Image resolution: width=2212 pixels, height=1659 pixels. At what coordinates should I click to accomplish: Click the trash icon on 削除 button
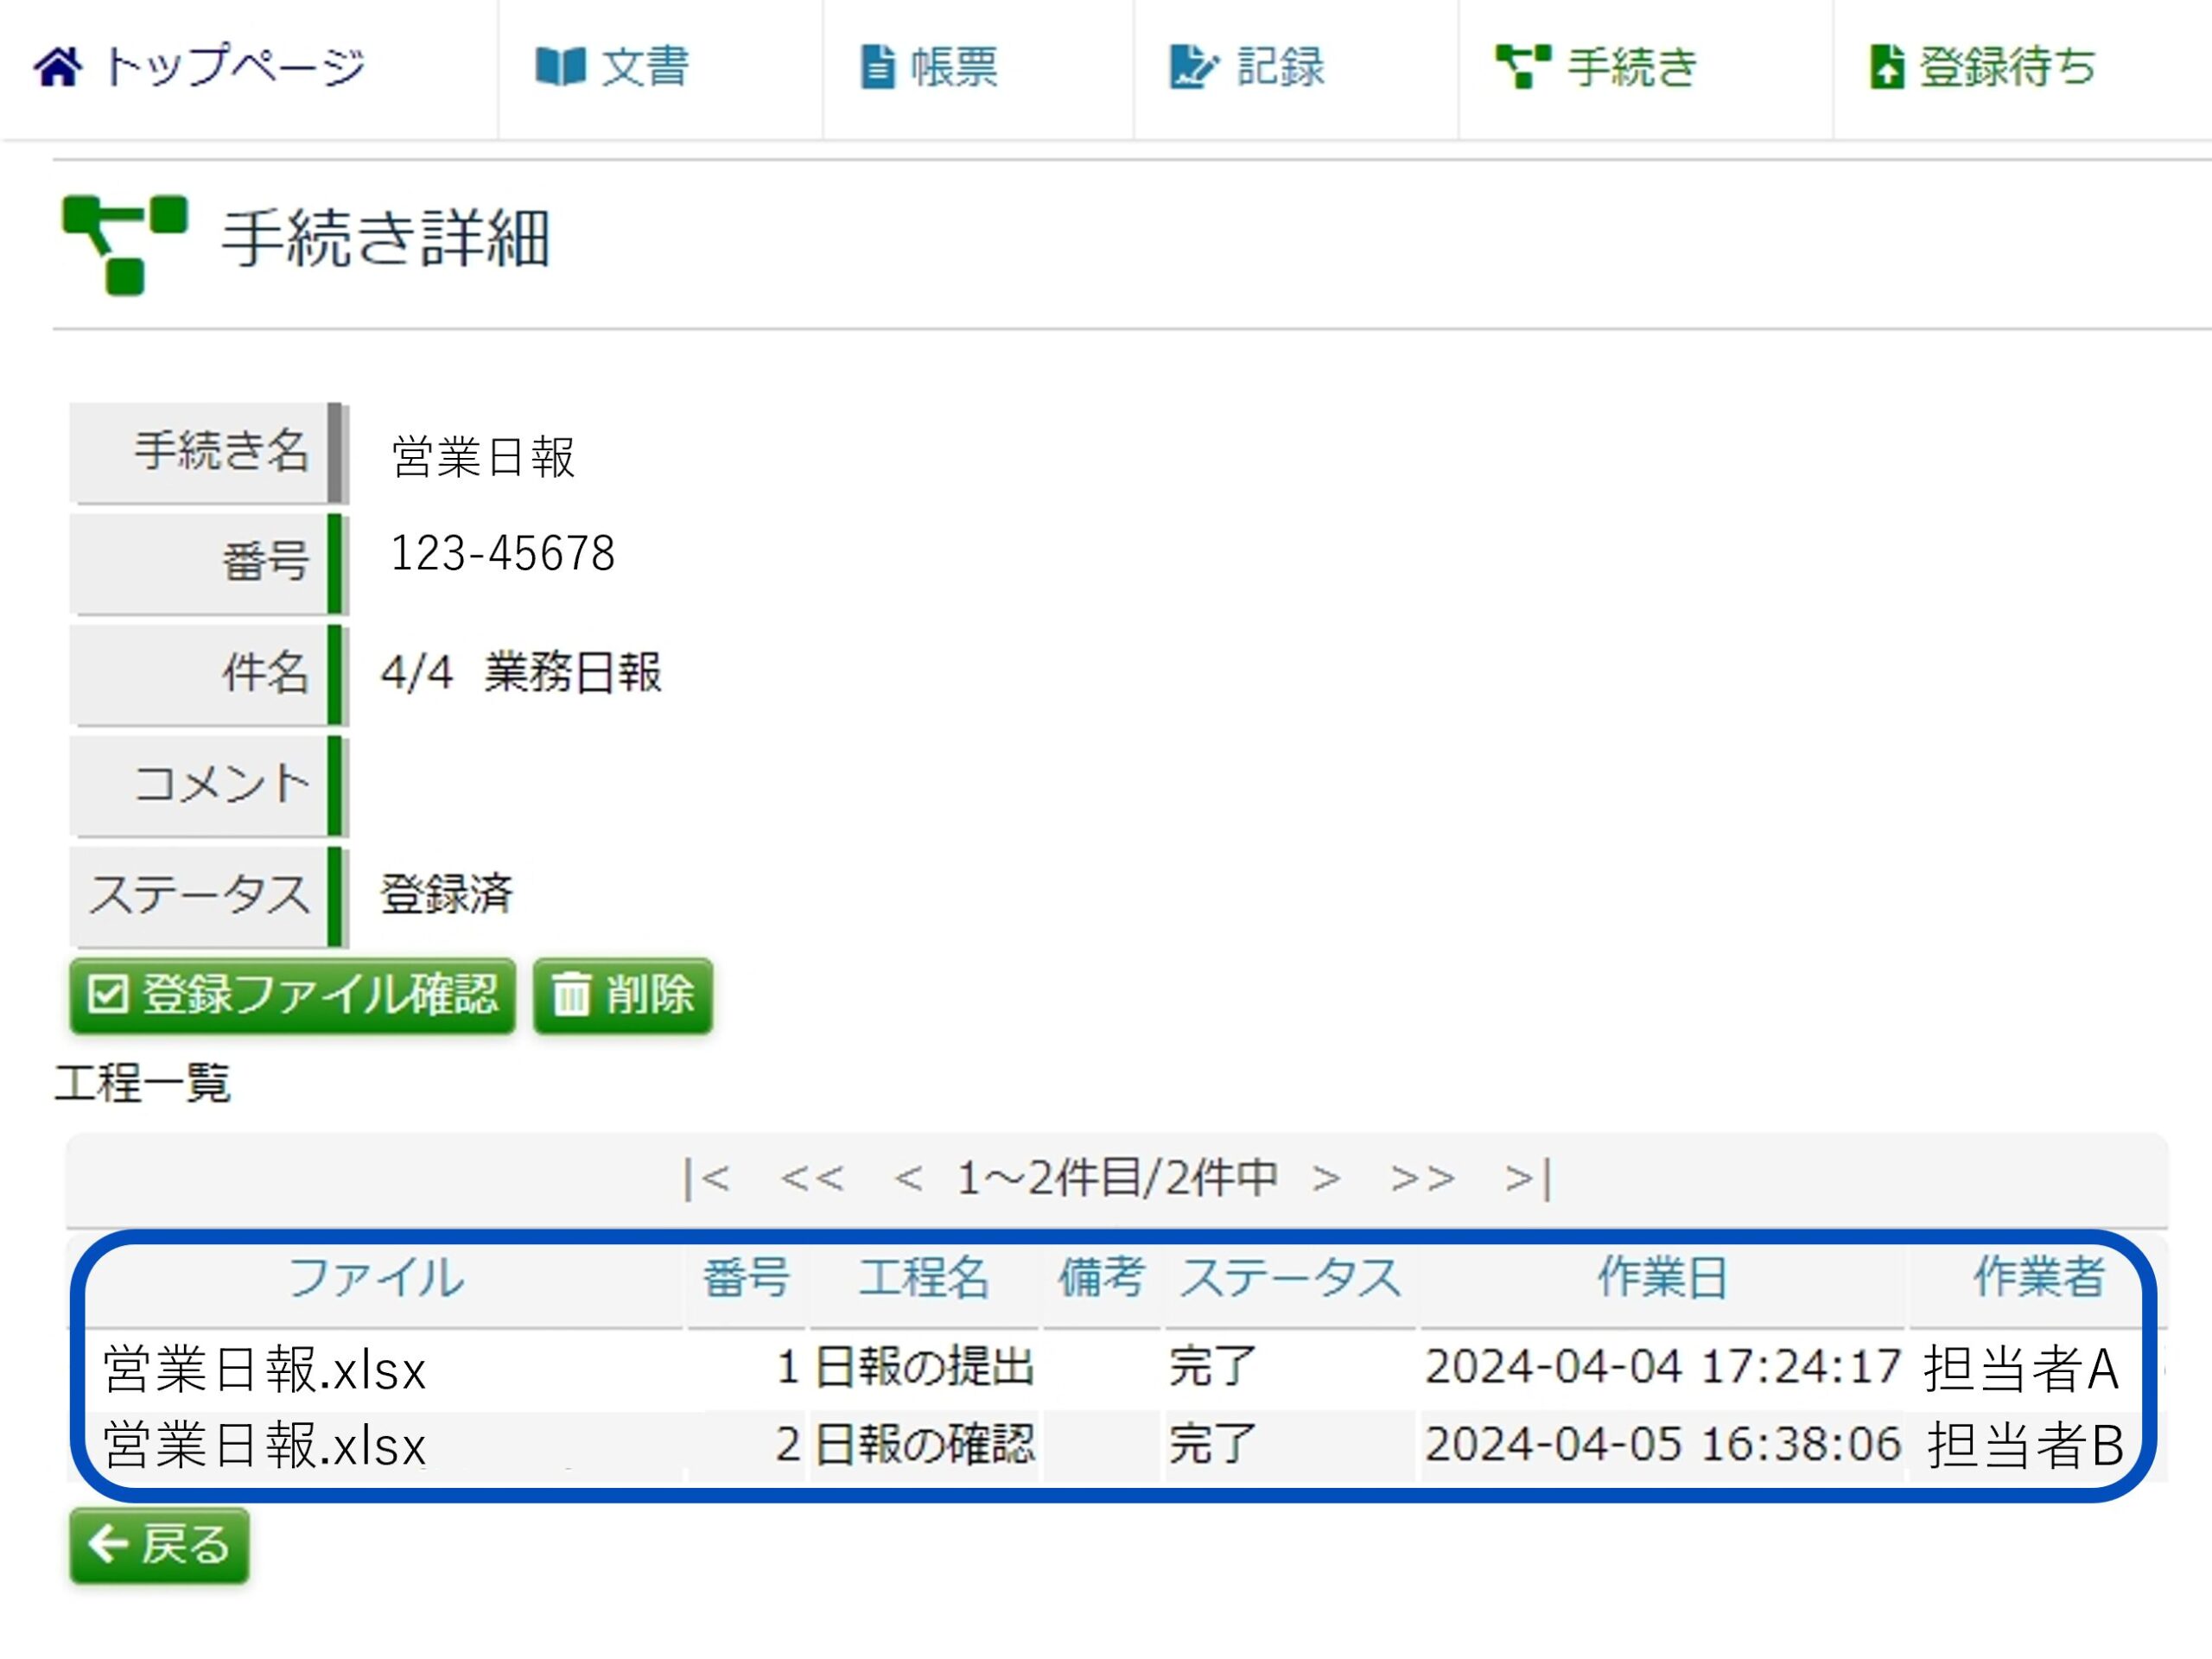click(x=572, y=994)
